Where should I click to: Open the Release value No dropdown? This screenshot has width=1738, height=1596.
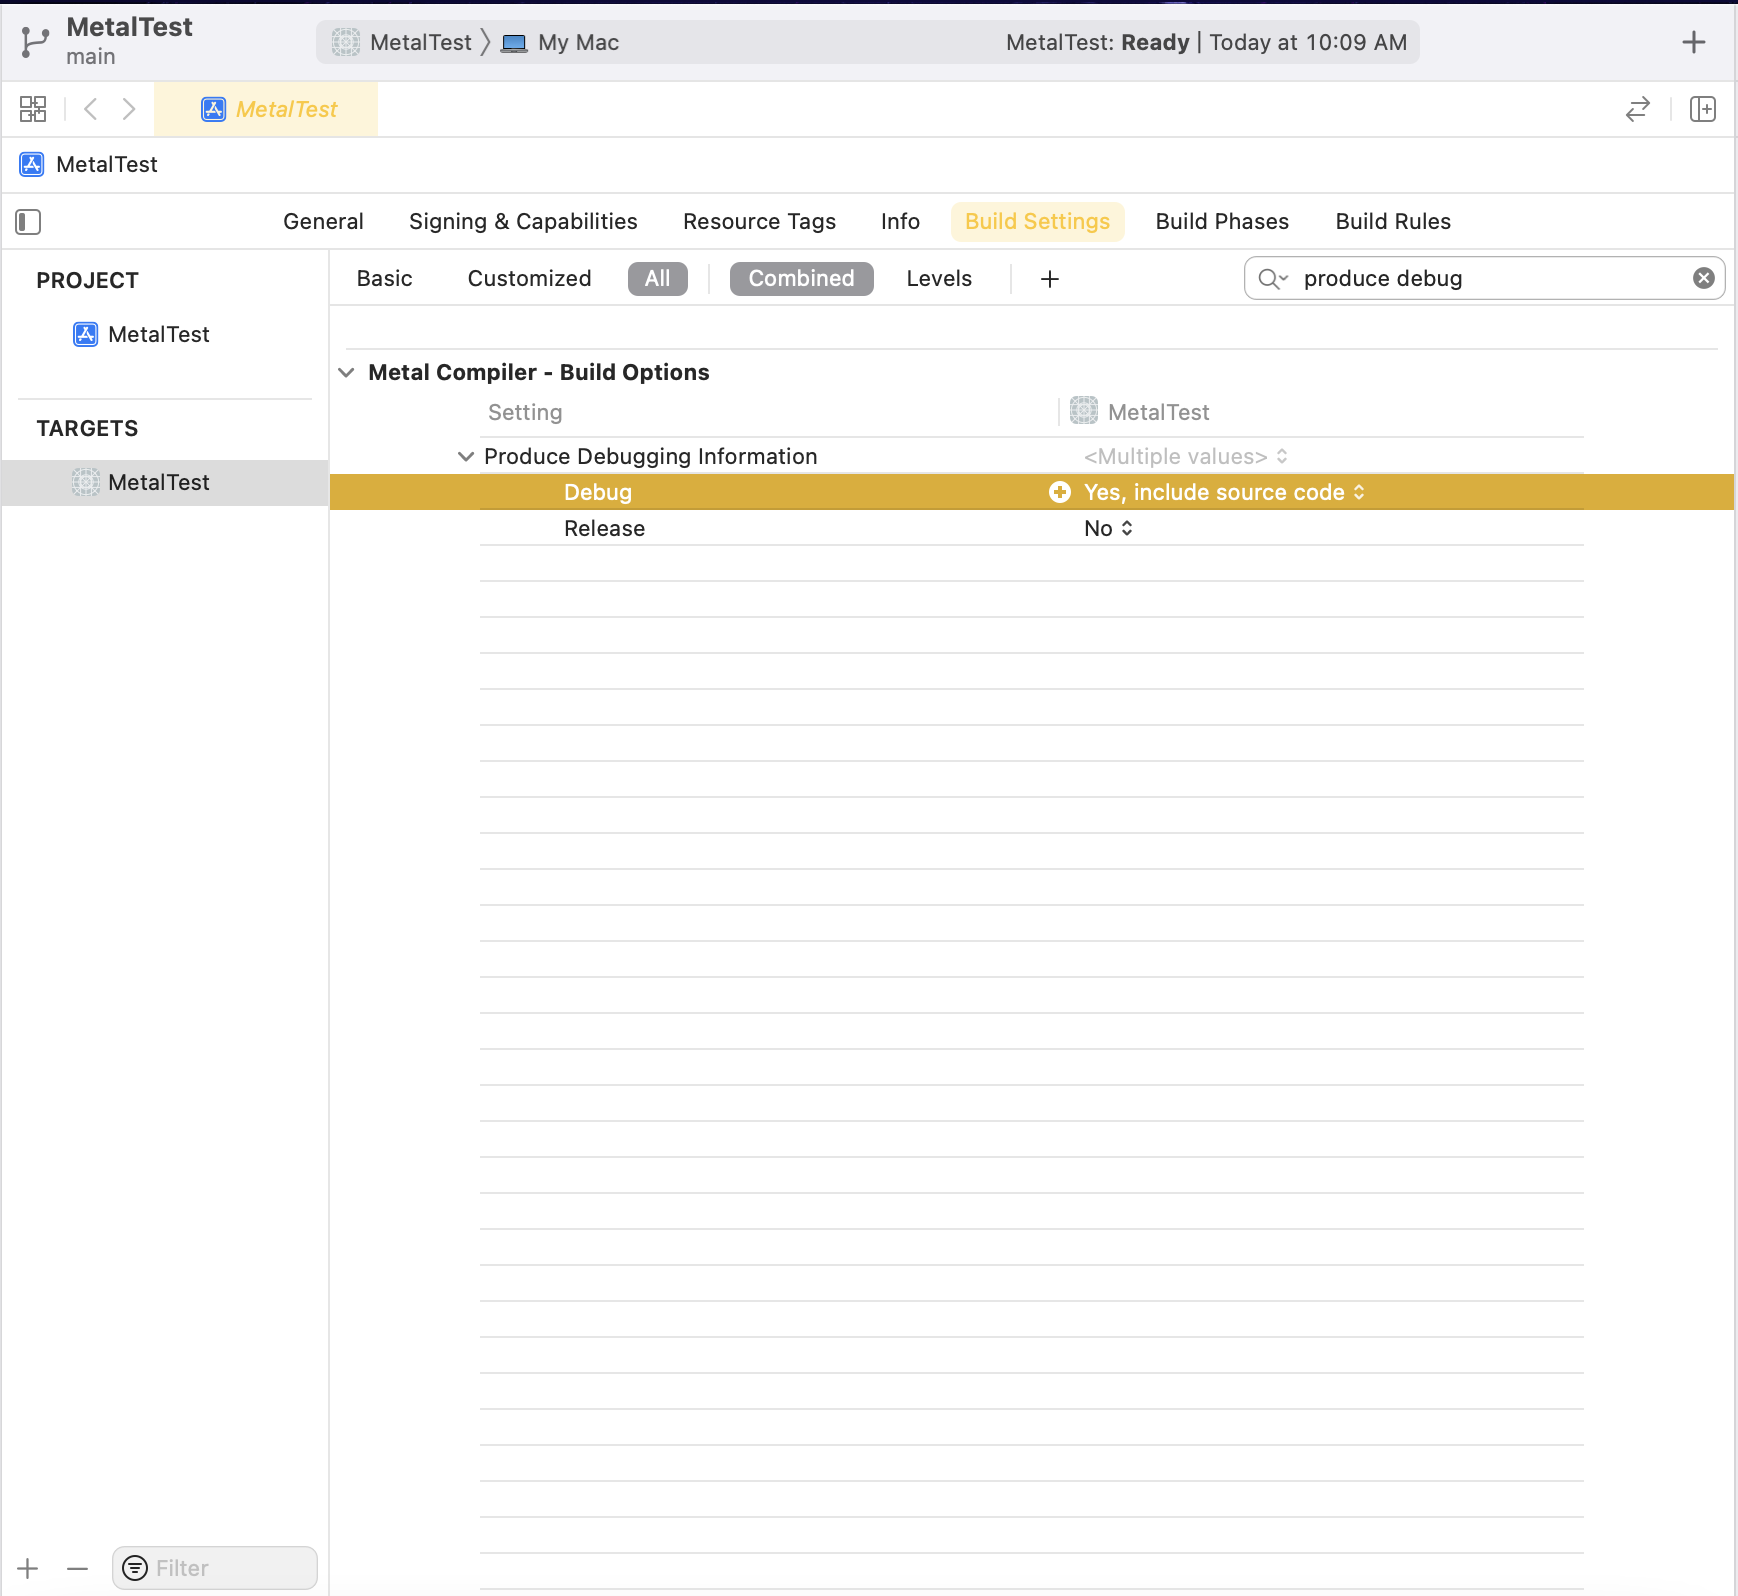[1108, 529]
